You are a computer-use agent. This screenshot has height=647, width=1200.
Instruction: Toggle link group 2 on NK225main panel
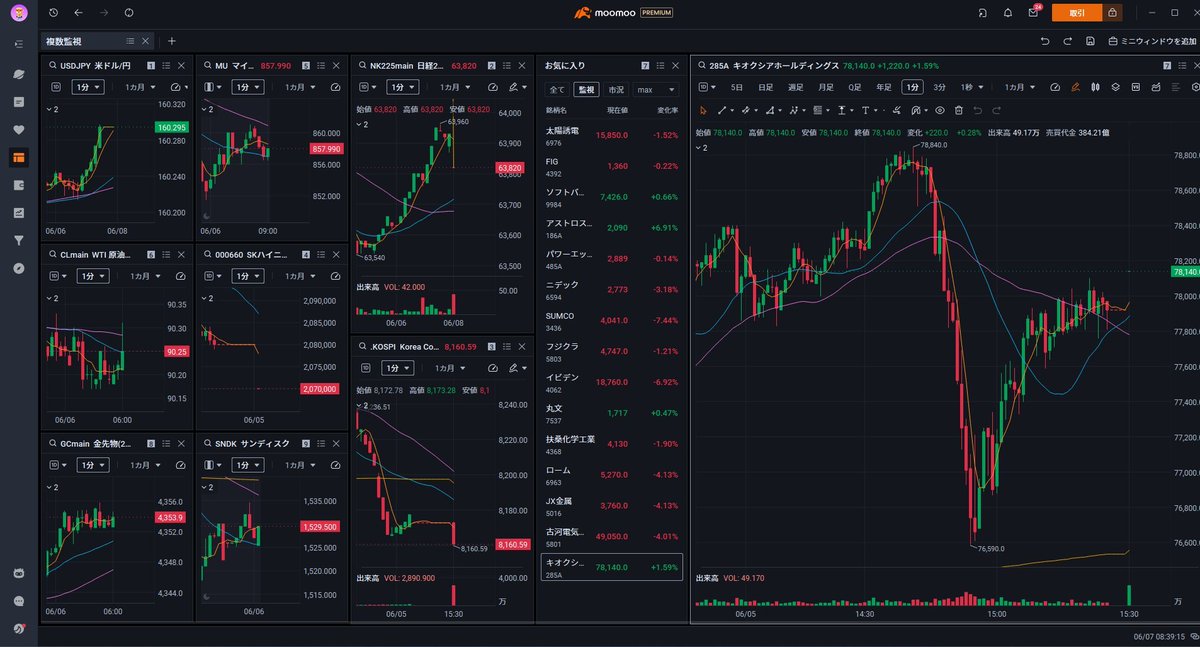click(491, 65)
